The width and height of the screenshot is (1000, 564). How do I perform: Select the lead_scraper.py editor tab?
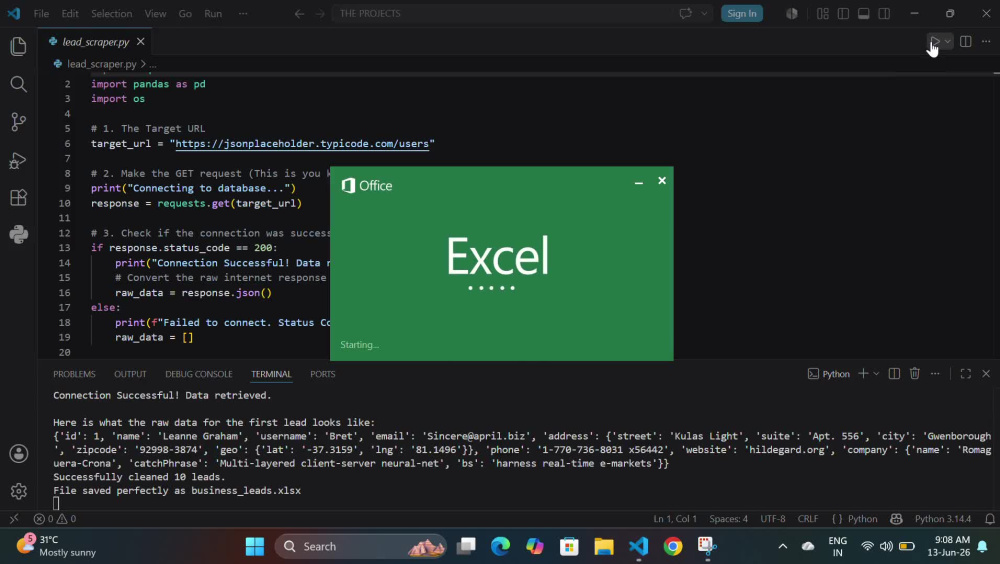point(96,41)
